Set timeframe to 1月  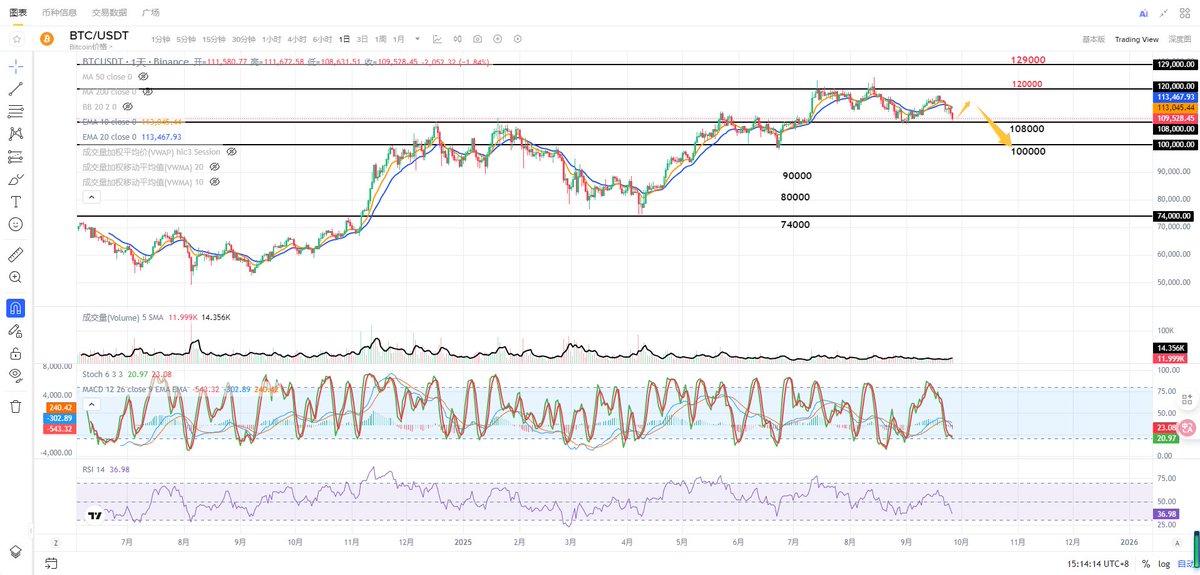pyautogui.click(x=399, y=39)
